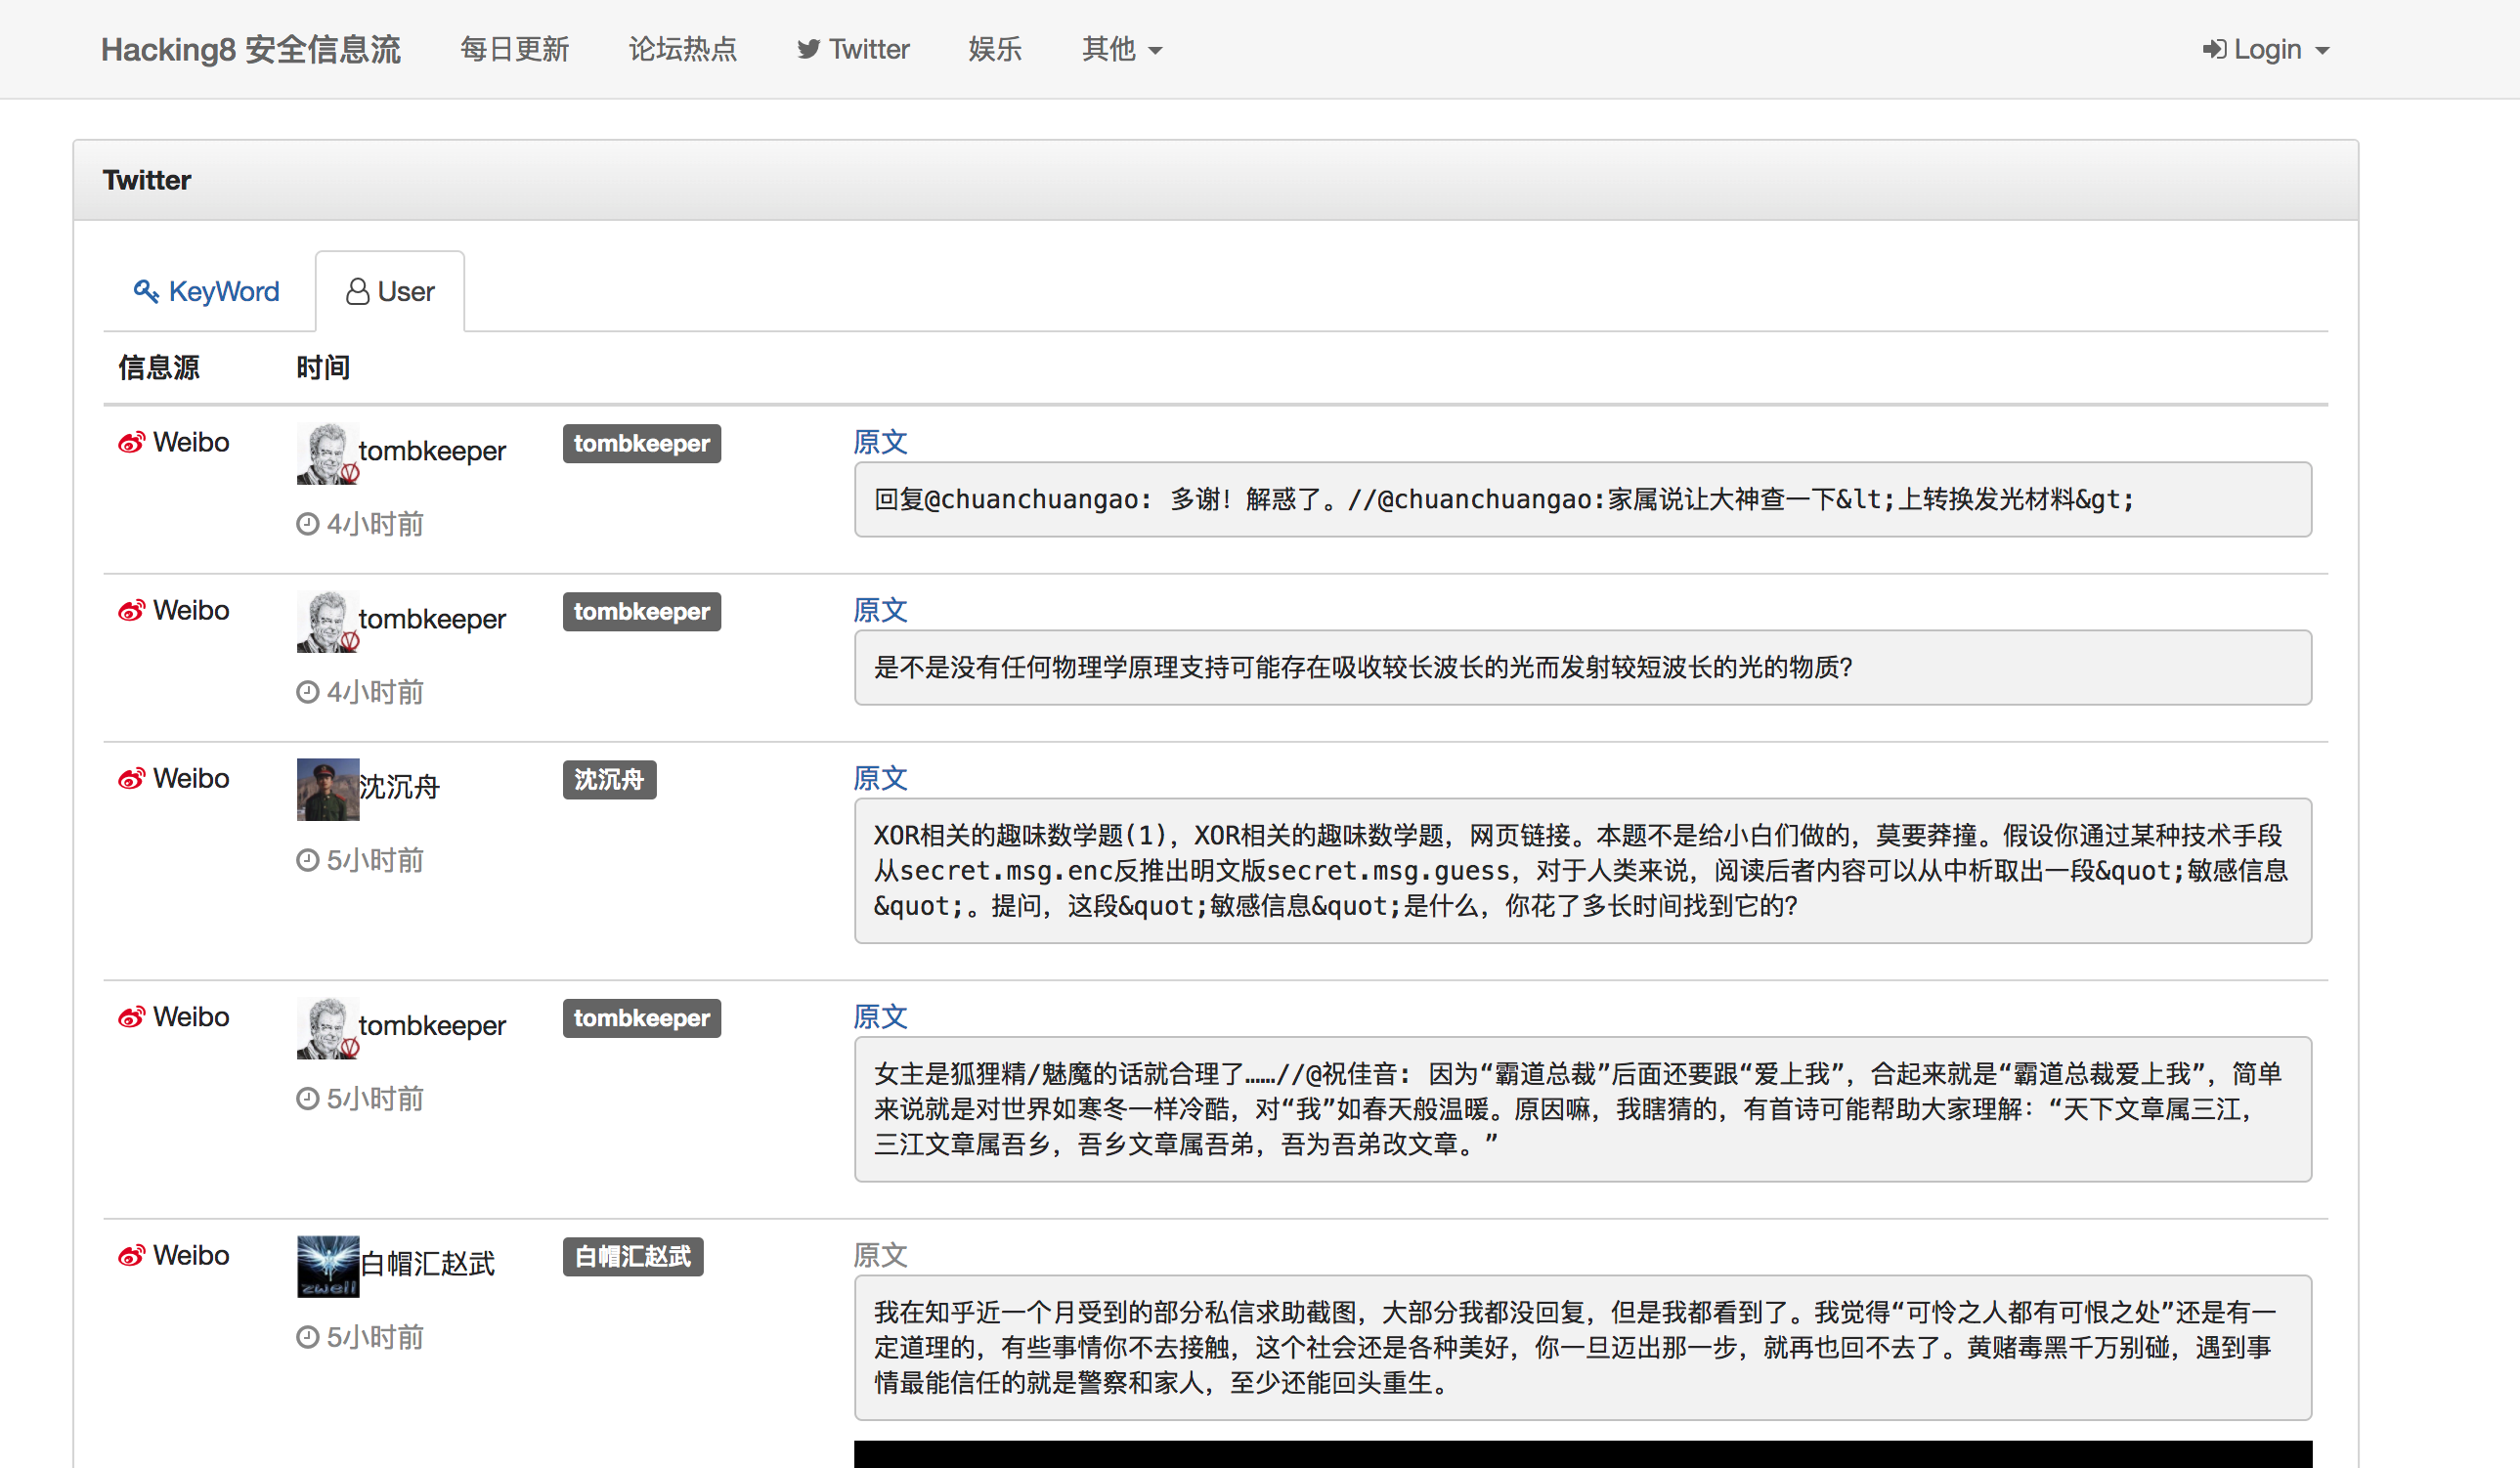2520x1468 pixels.
Task: Open the 论坛热点 menu item
Action: (x=683, y=49)
